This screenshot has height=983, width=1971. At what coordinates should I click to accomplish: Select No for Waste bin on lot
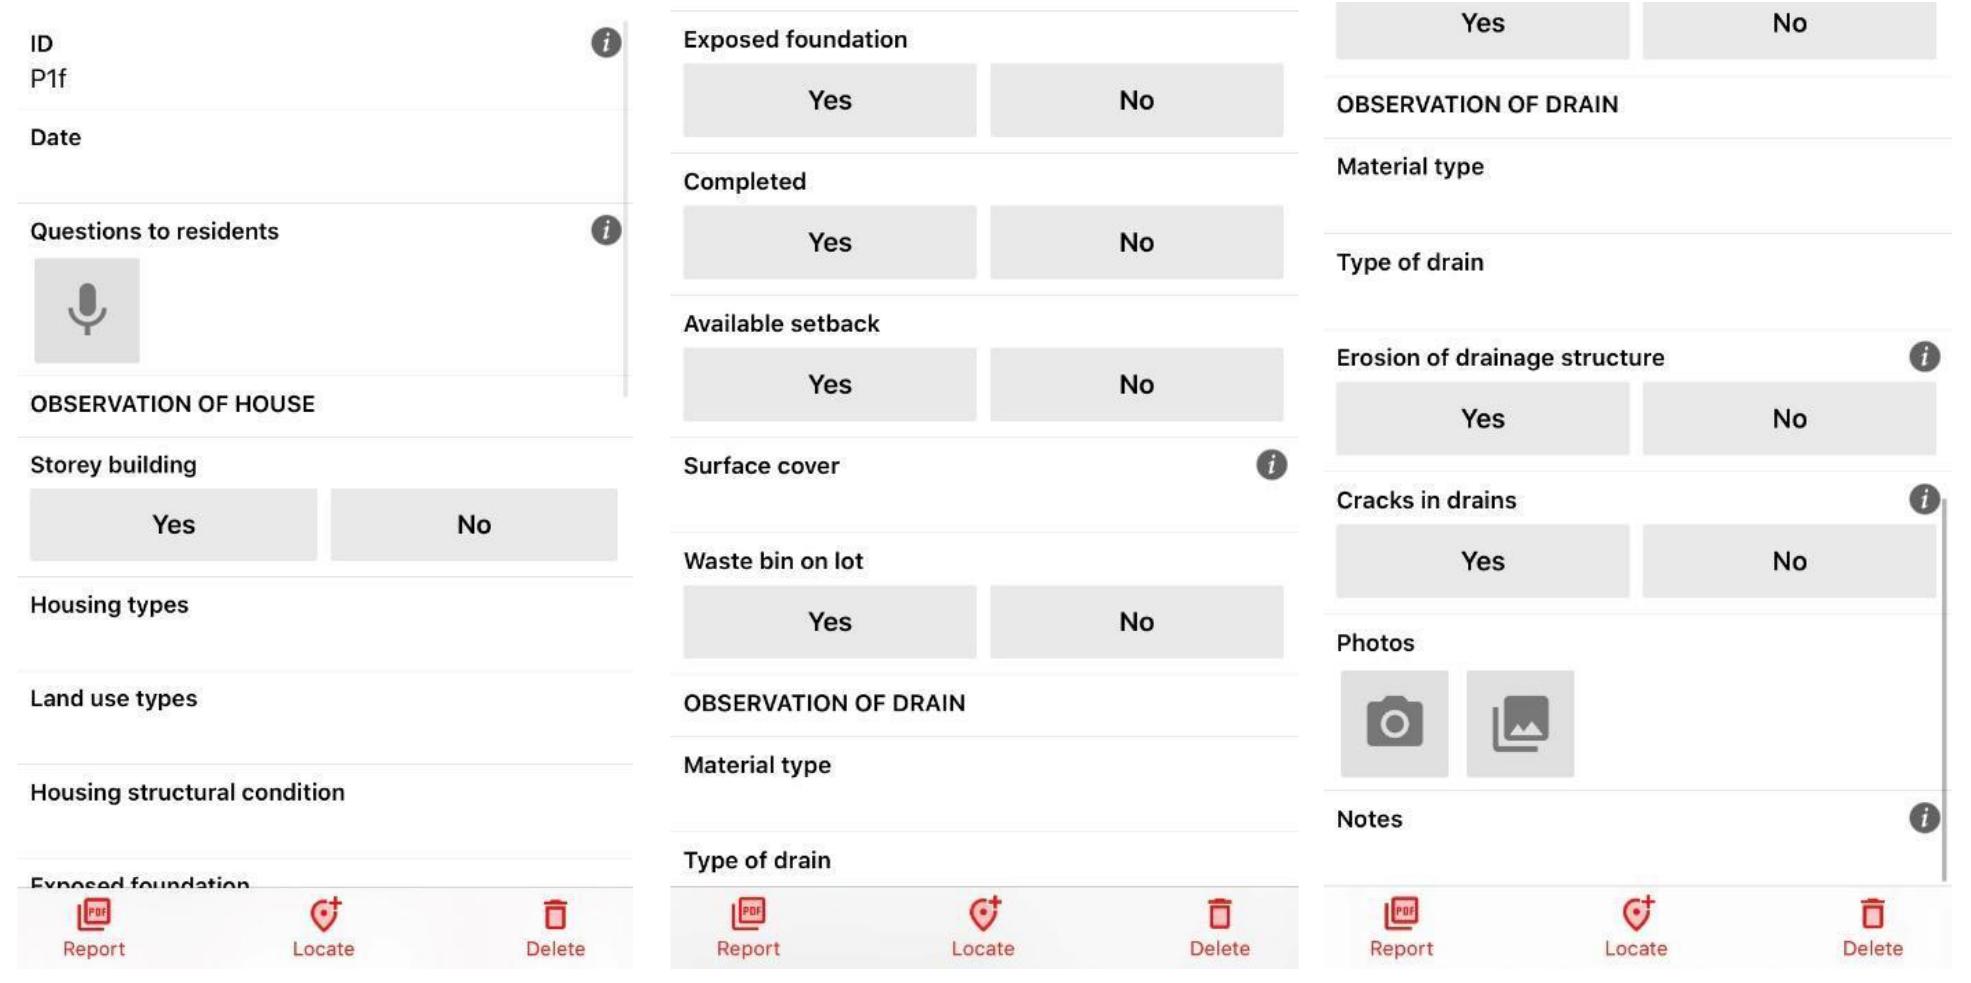click(x=1137, y=621)
